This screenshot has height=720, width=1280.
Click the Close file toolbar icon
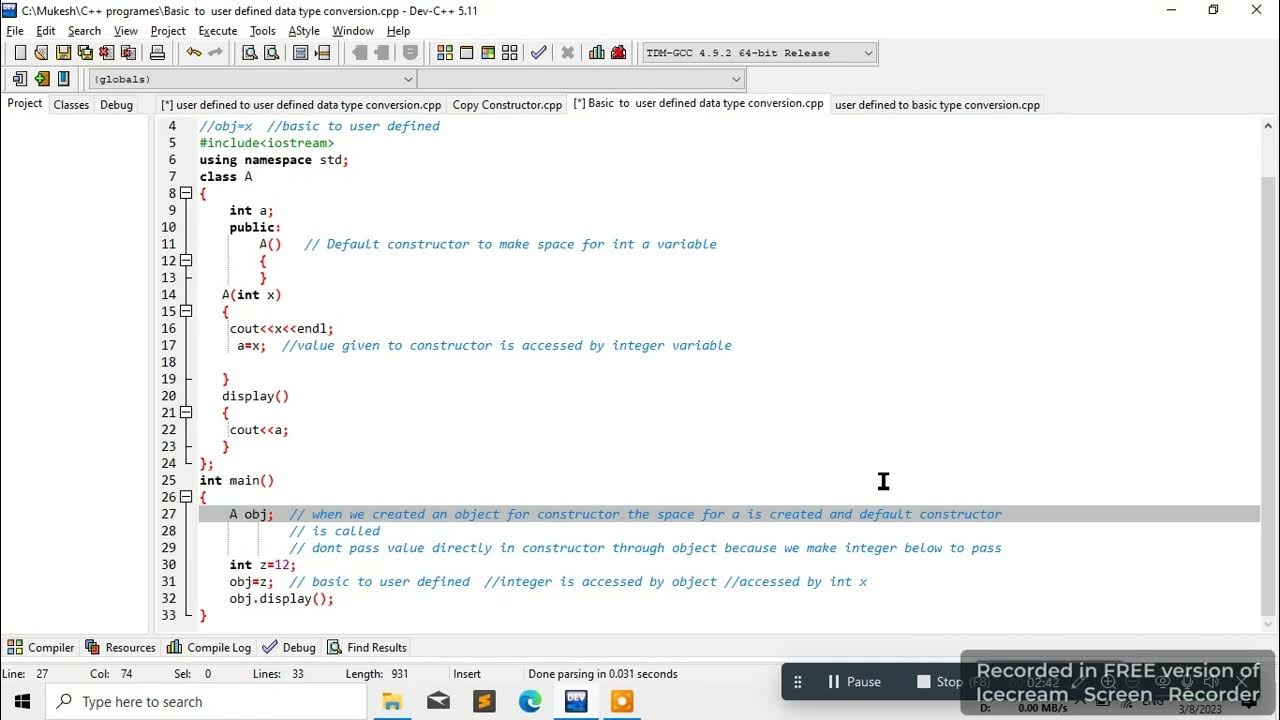[x=107, y=53]
